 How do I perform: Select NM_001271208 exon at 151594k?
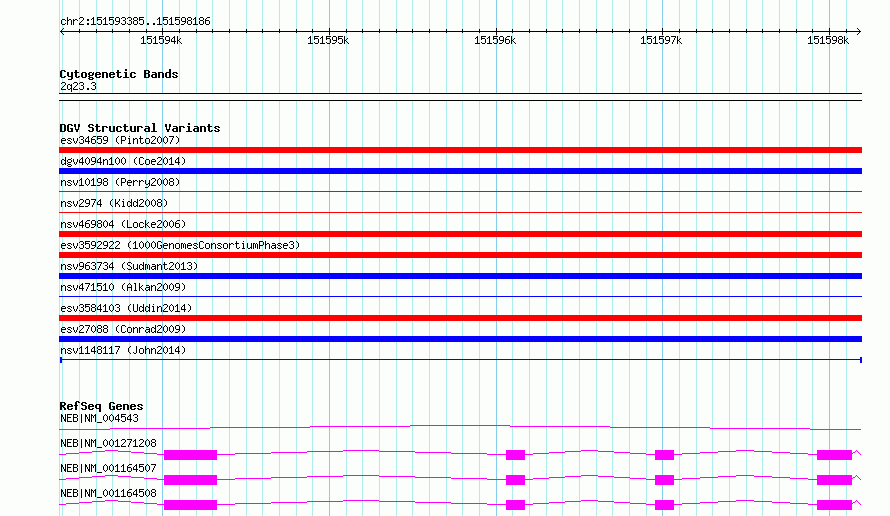point(190,455)
